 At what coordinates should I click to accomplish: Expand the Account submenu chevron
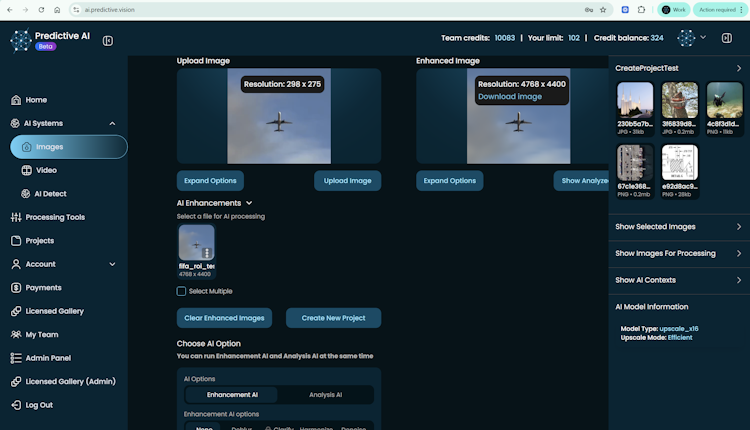112,264
